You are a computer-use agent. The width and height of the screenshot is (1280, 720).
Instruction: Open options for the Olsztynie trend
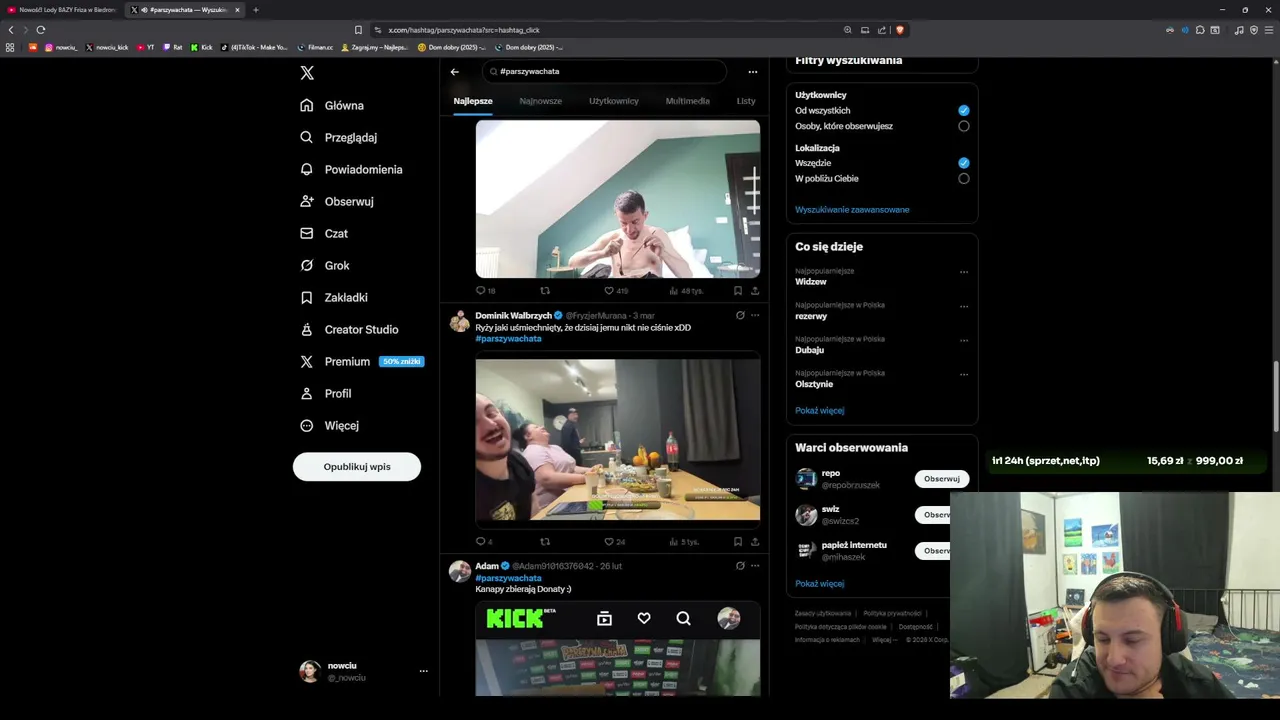pyautogui.click(x=964, y=374)
